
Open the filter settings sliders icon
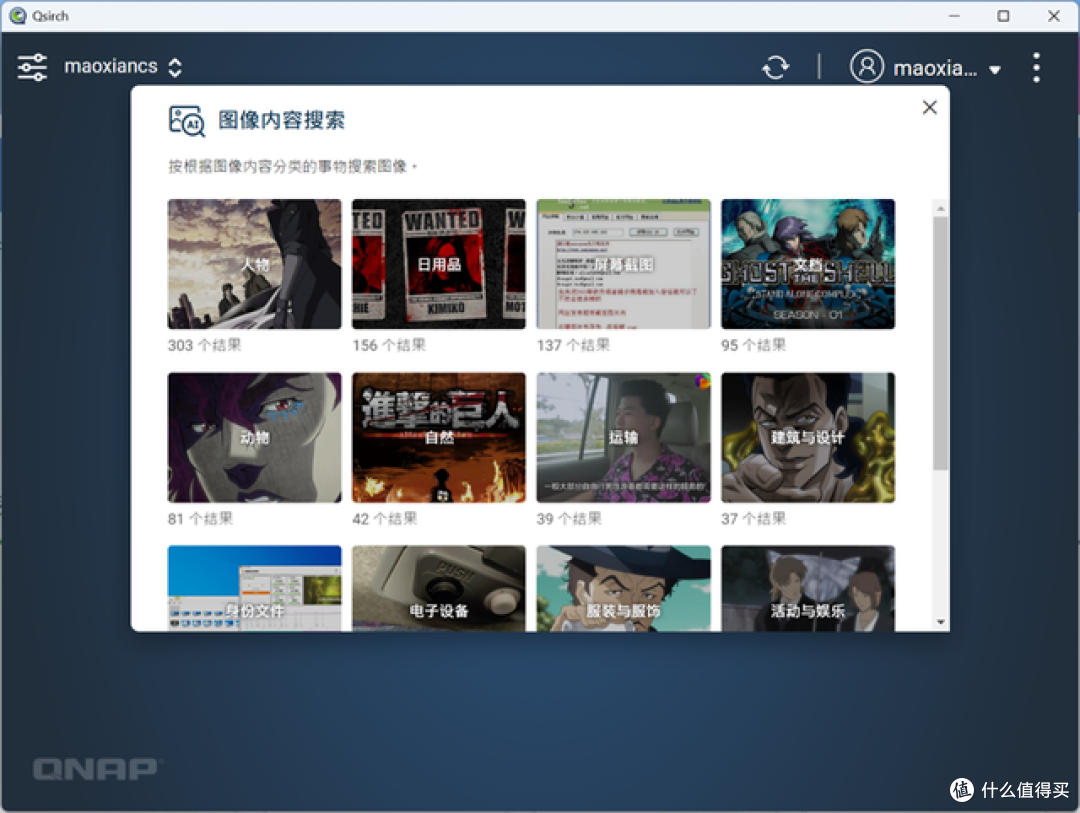(x=32, y=67)
